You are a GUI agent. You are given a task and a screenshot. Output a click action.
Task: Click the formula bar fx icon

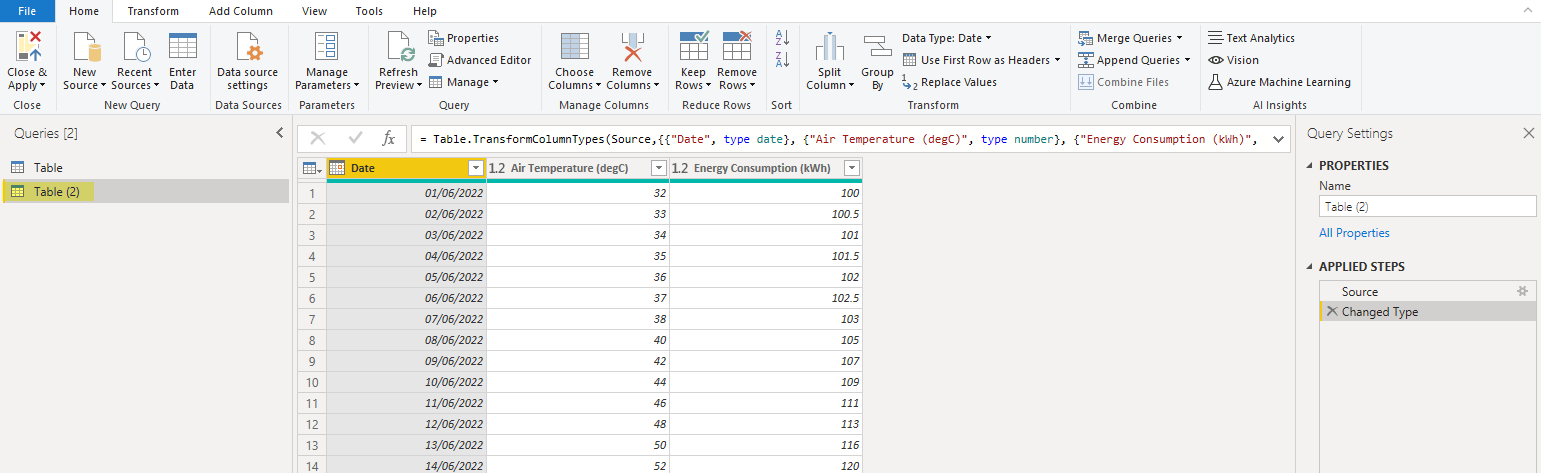coord(389,139)
